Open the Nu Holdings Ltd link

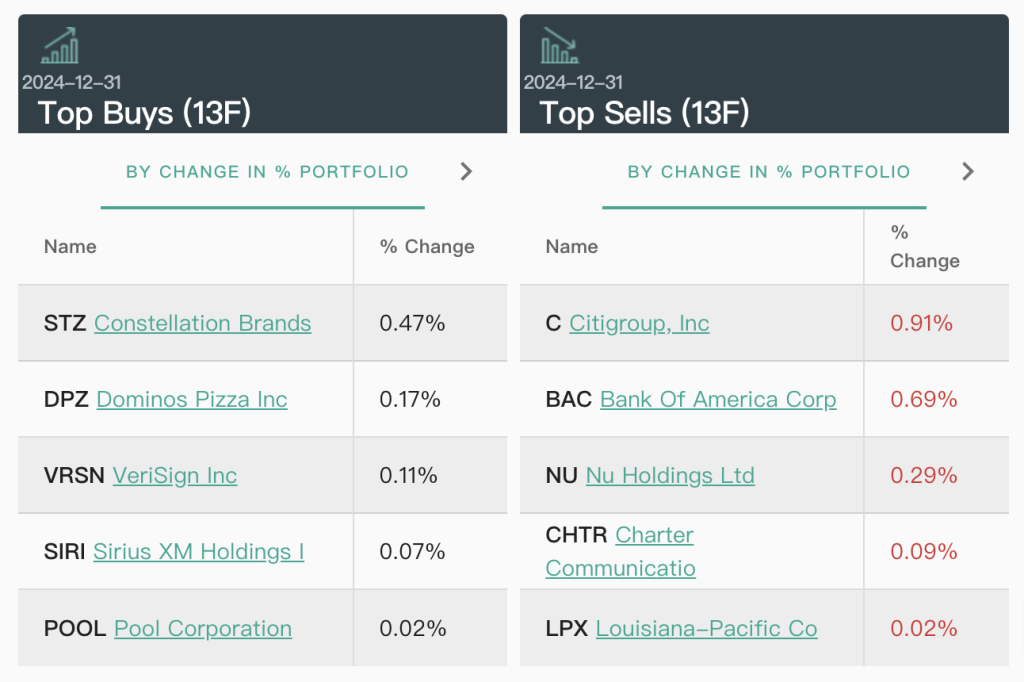tap(670, 475)
